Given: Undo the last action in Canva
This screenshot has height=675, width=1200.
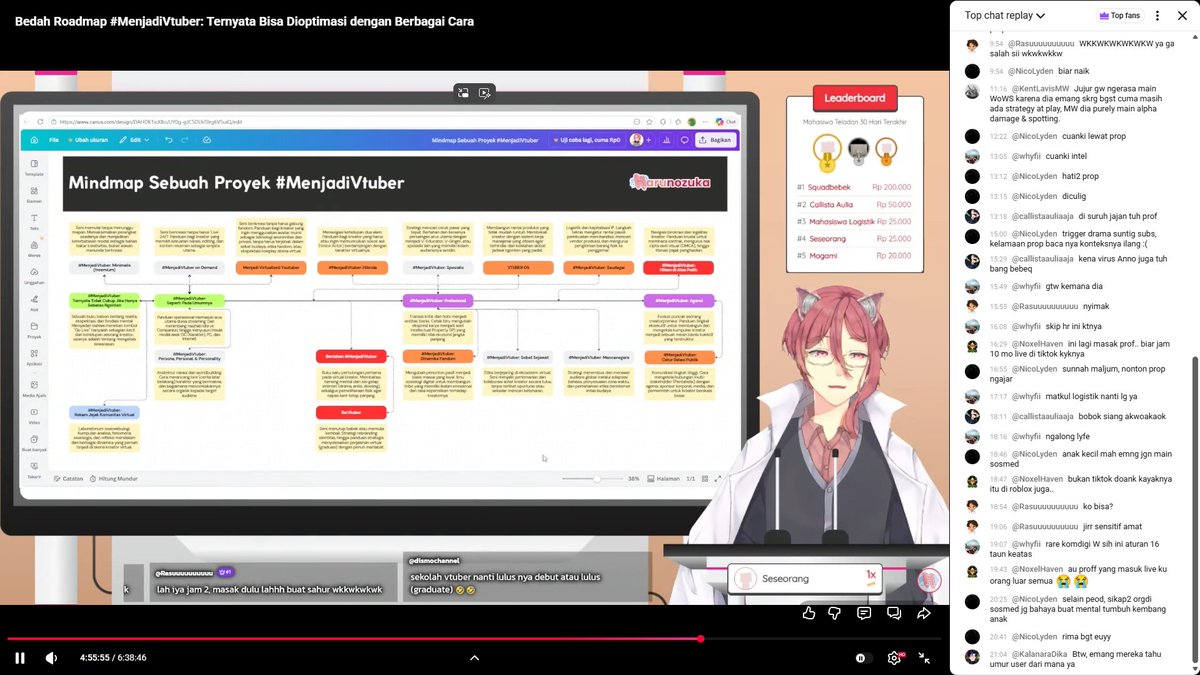Looking at the screenshot, I should pyautogui.click(x=169, y=140).
